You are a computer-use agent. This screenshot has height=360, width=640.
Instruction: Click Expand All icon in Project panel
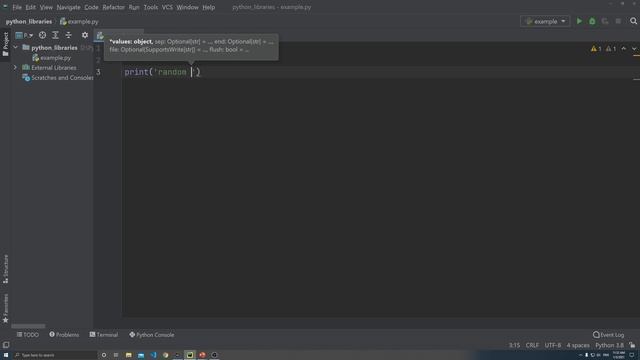(55, 35)
